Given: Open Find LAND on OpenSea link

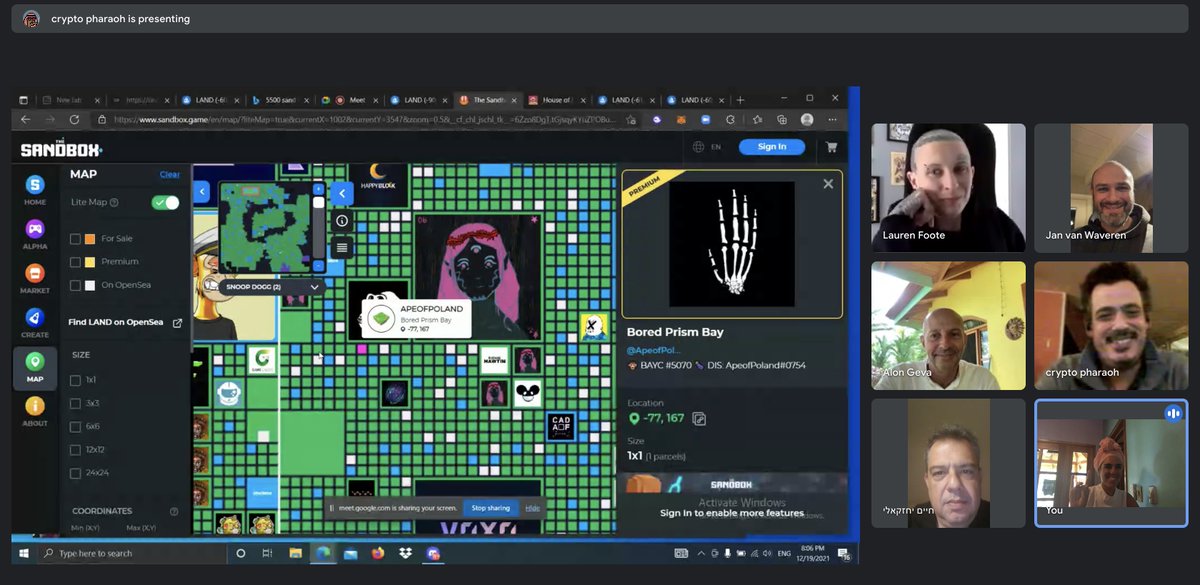Looking at the screenshot, I should 125,323.
